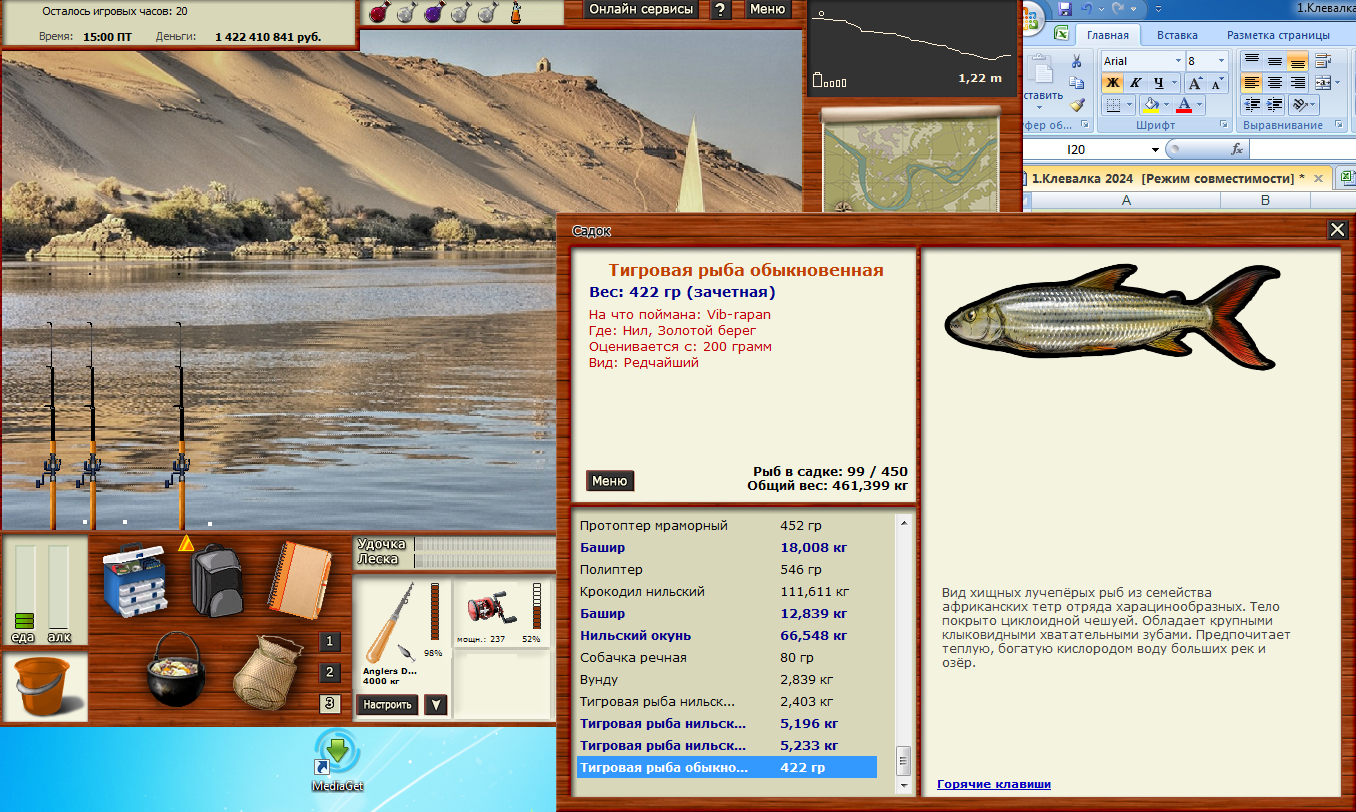Click the Настроить button
This screenshot has height=812, width=1356.
coord(387,704)
